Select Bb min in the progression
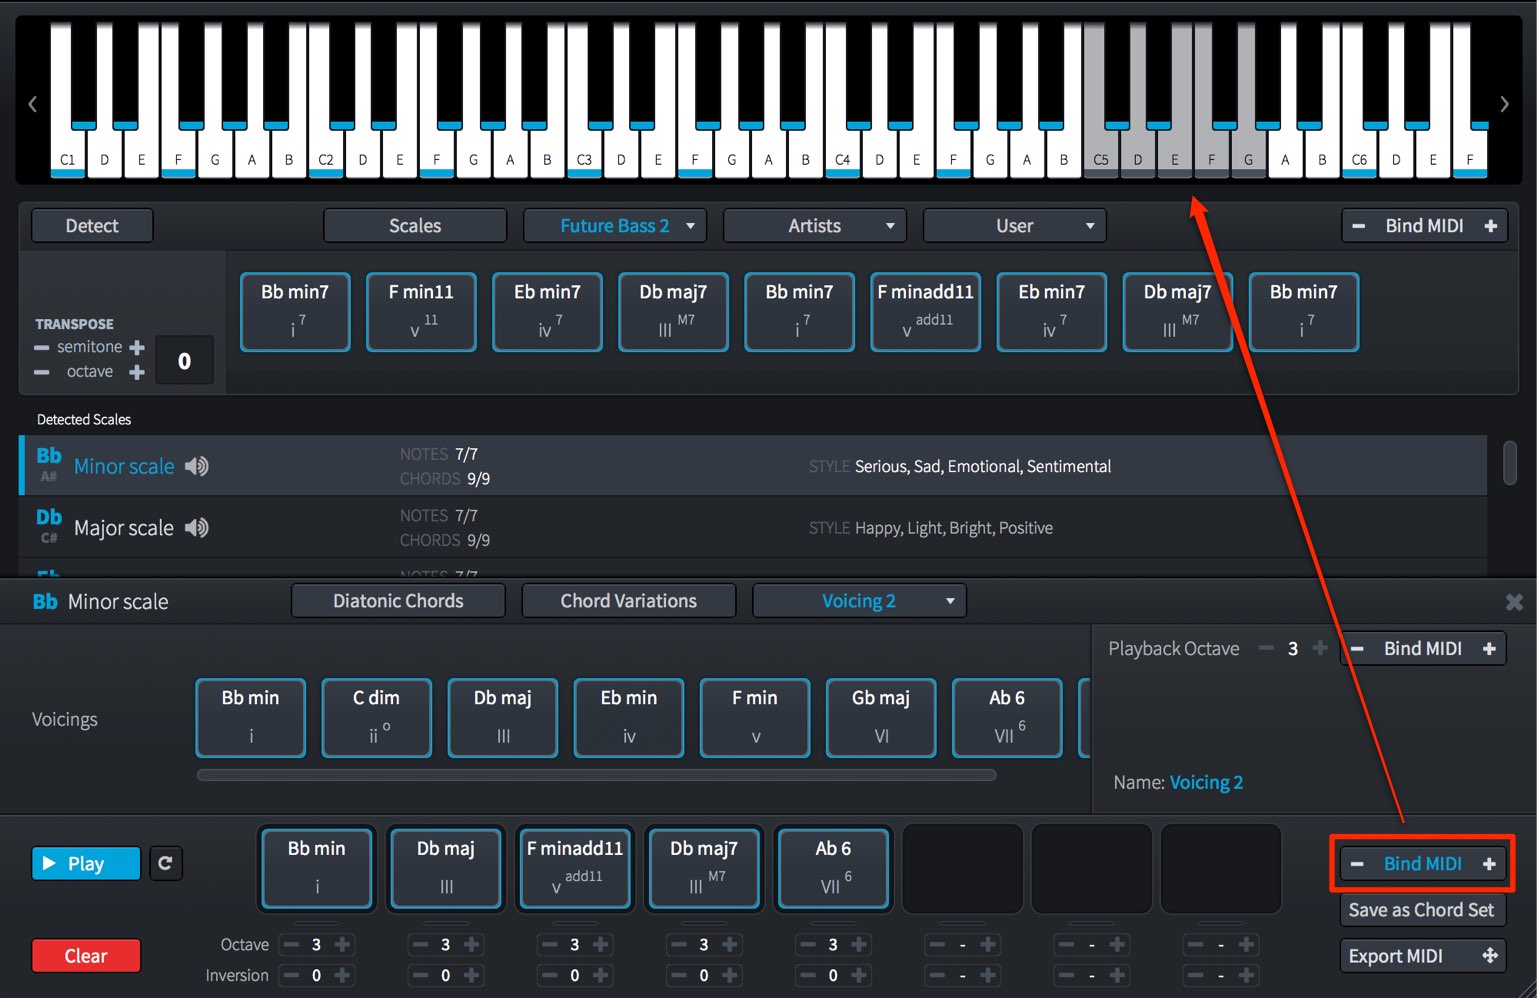 tap(317, 868)
